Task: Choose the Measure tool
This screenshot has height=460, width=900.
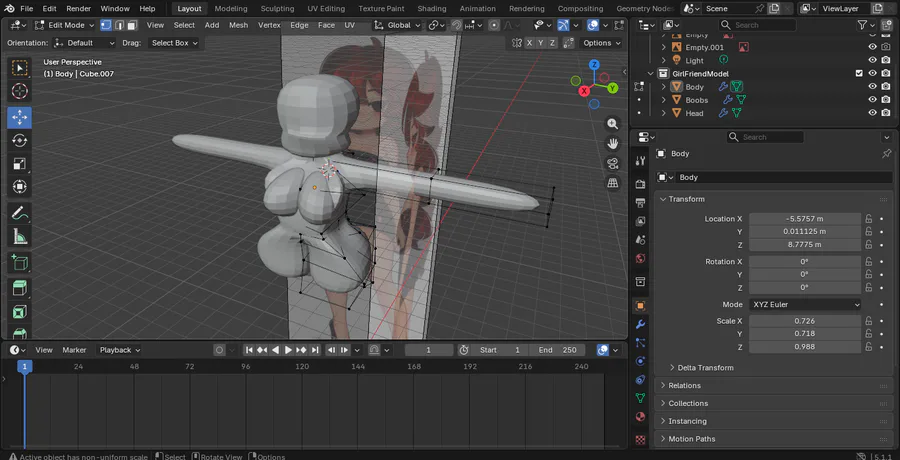Action: (x=20, y=237)
